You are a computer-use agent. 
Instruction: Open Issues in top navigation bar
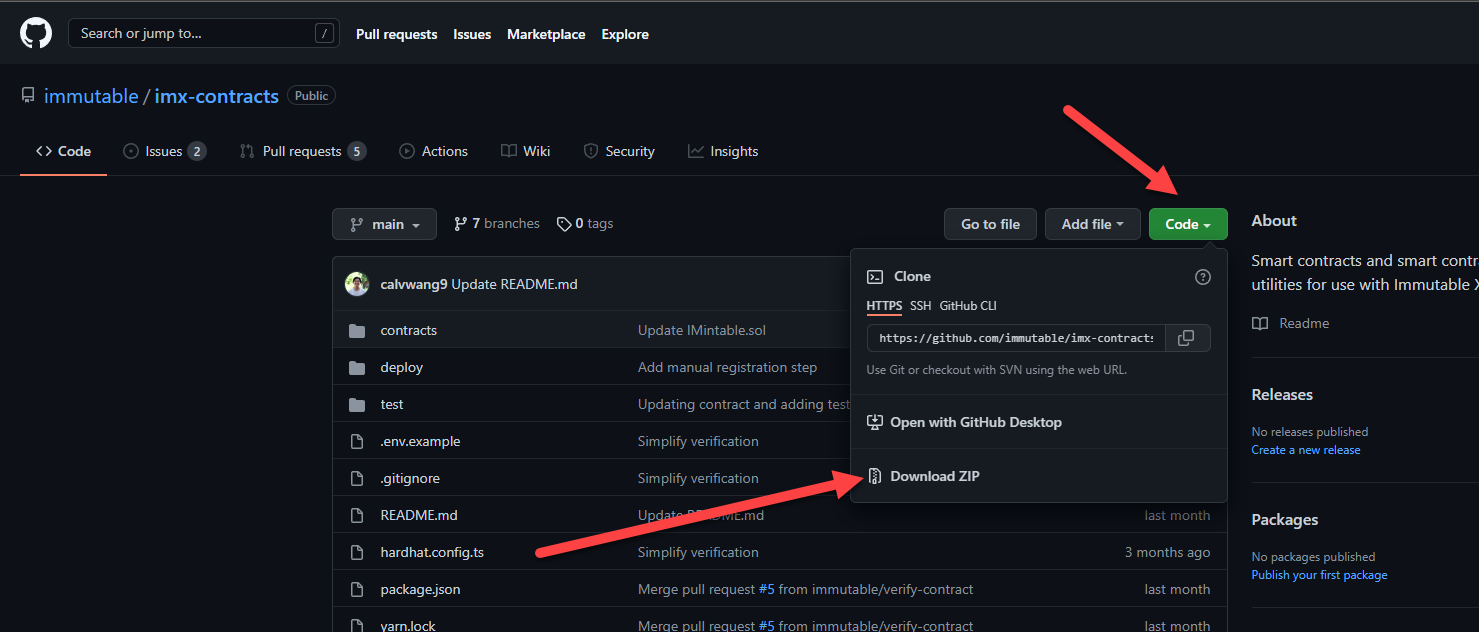pyautogui.click(x=472, y=34)
